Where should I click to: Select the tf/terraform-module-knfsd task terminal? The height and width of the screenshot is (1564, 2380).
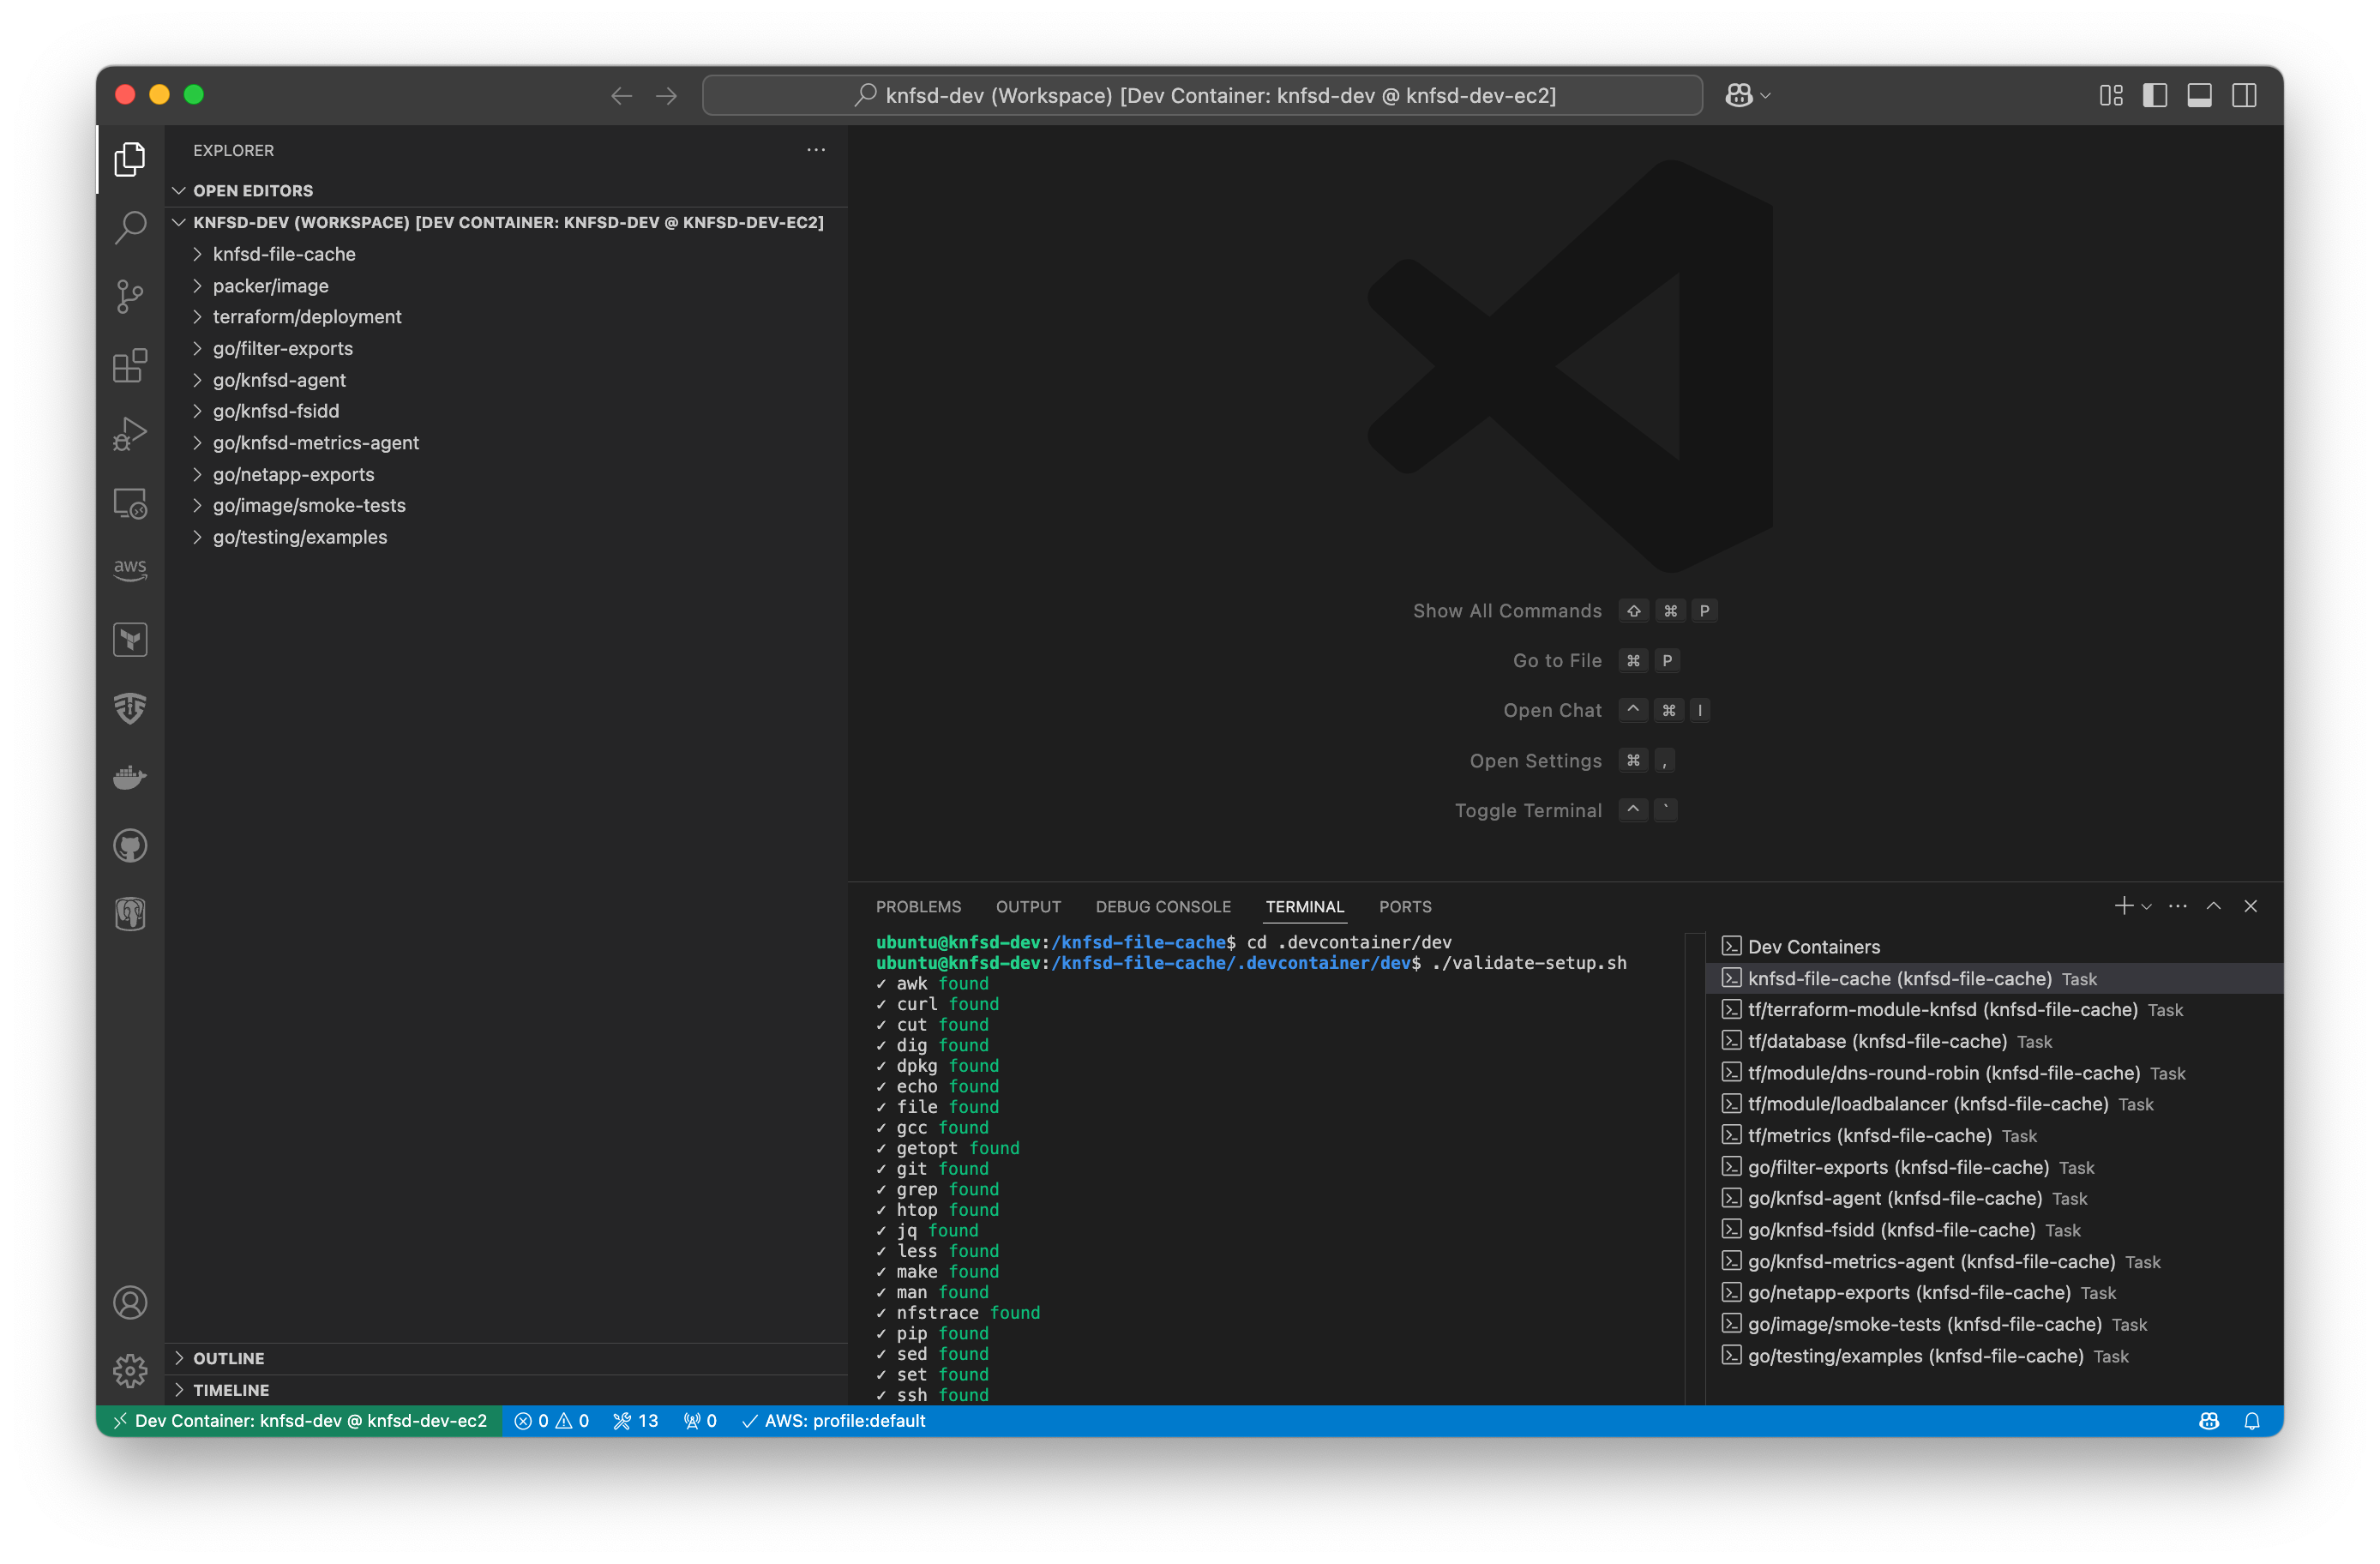(x=1995, y=1010)
